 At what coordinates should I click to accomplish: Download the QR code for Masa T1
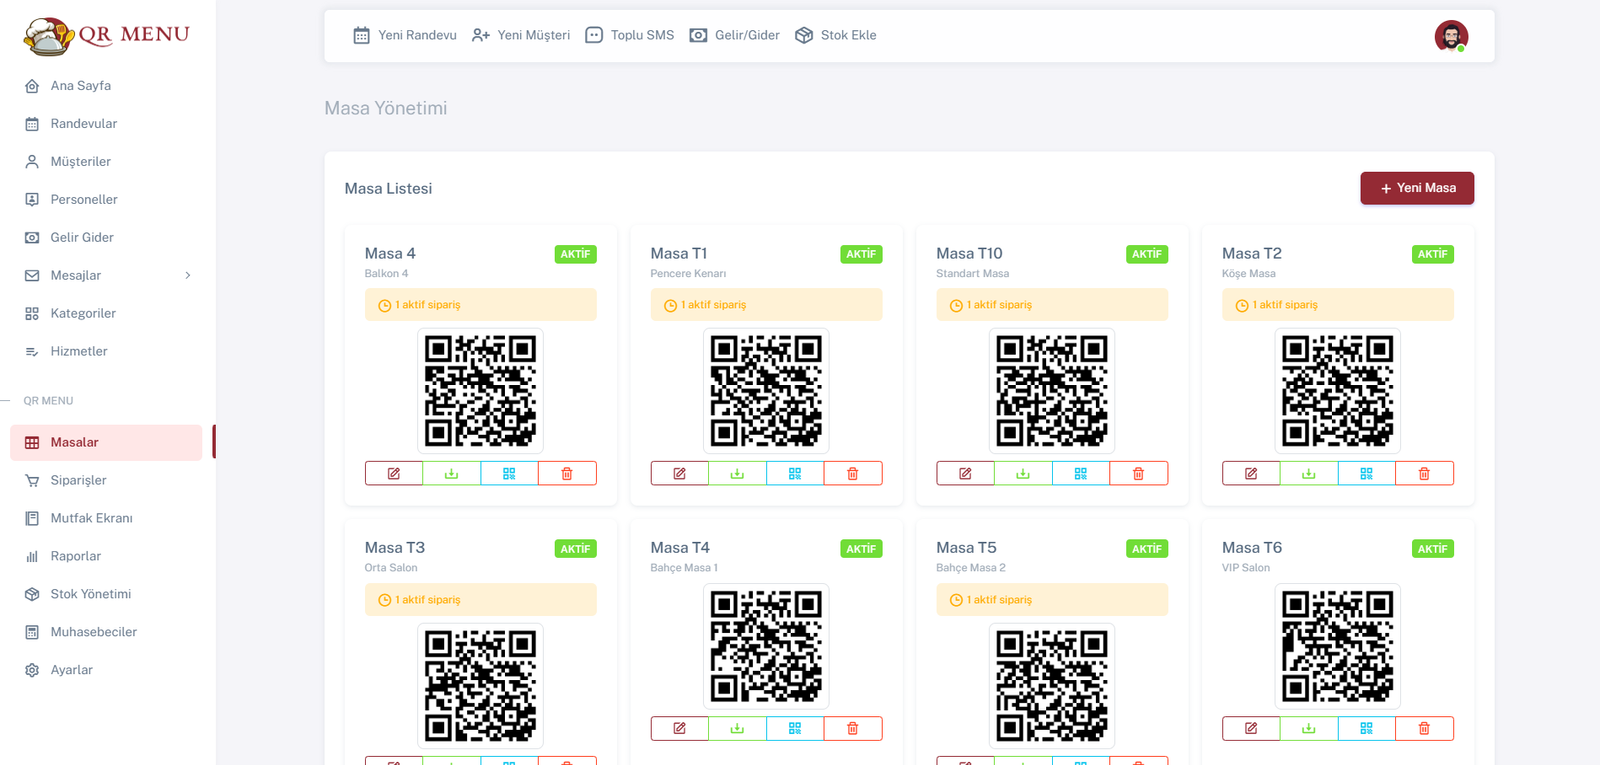[737, 473]
